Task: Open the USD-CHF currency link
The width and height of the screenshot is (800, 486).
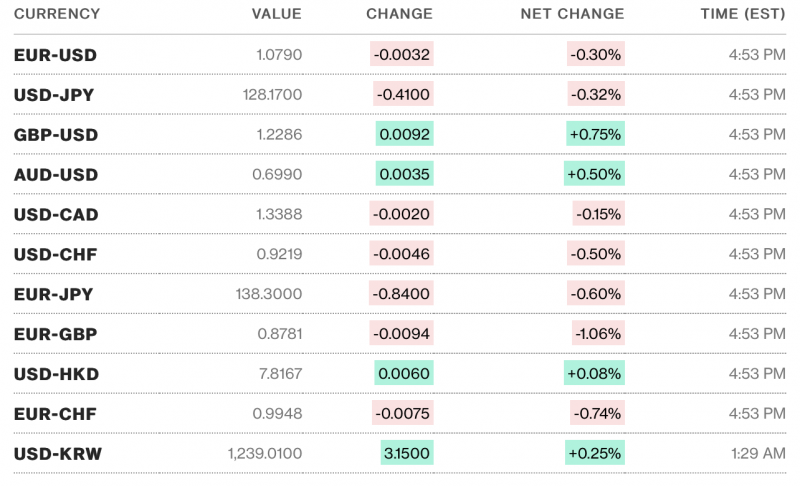Action: pos(55,254)
